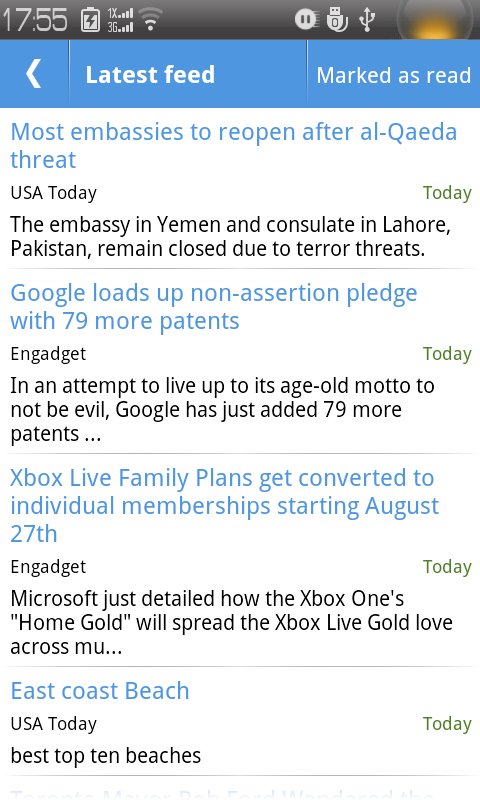The height and width of the screenshot is (800, 480).
Task: Tap the 17:55 clock
Action: pos(35,20)
